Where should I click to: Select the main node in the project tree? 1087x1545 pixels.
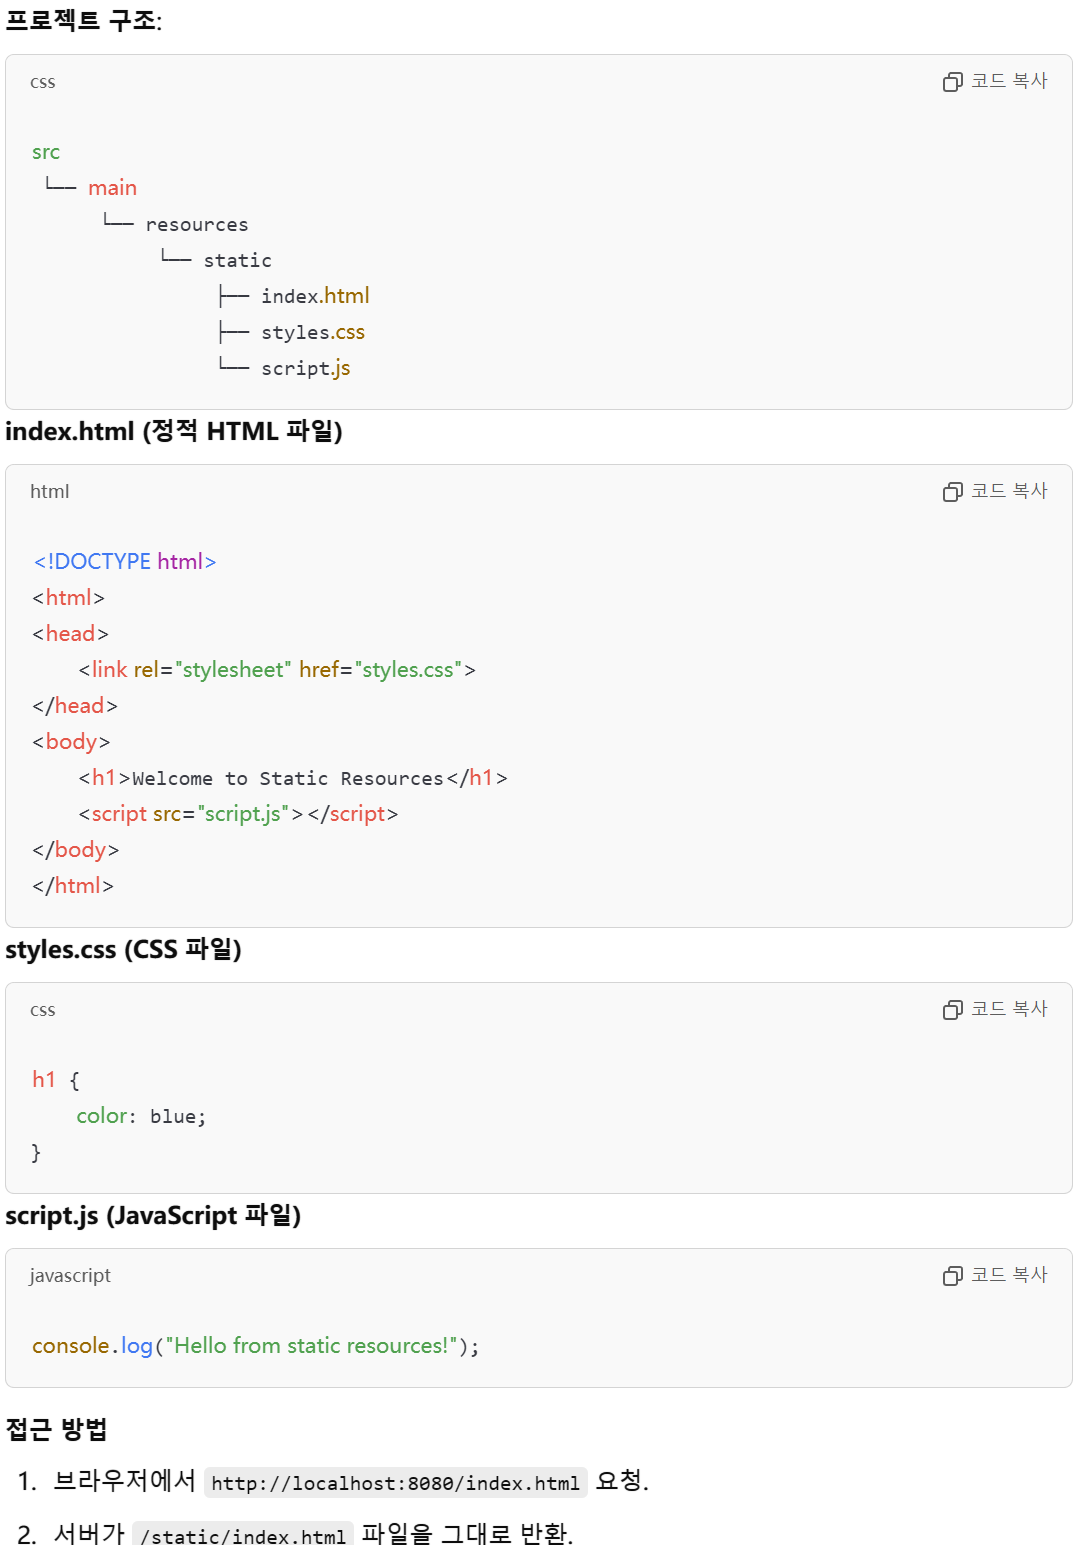coord(112,187)
